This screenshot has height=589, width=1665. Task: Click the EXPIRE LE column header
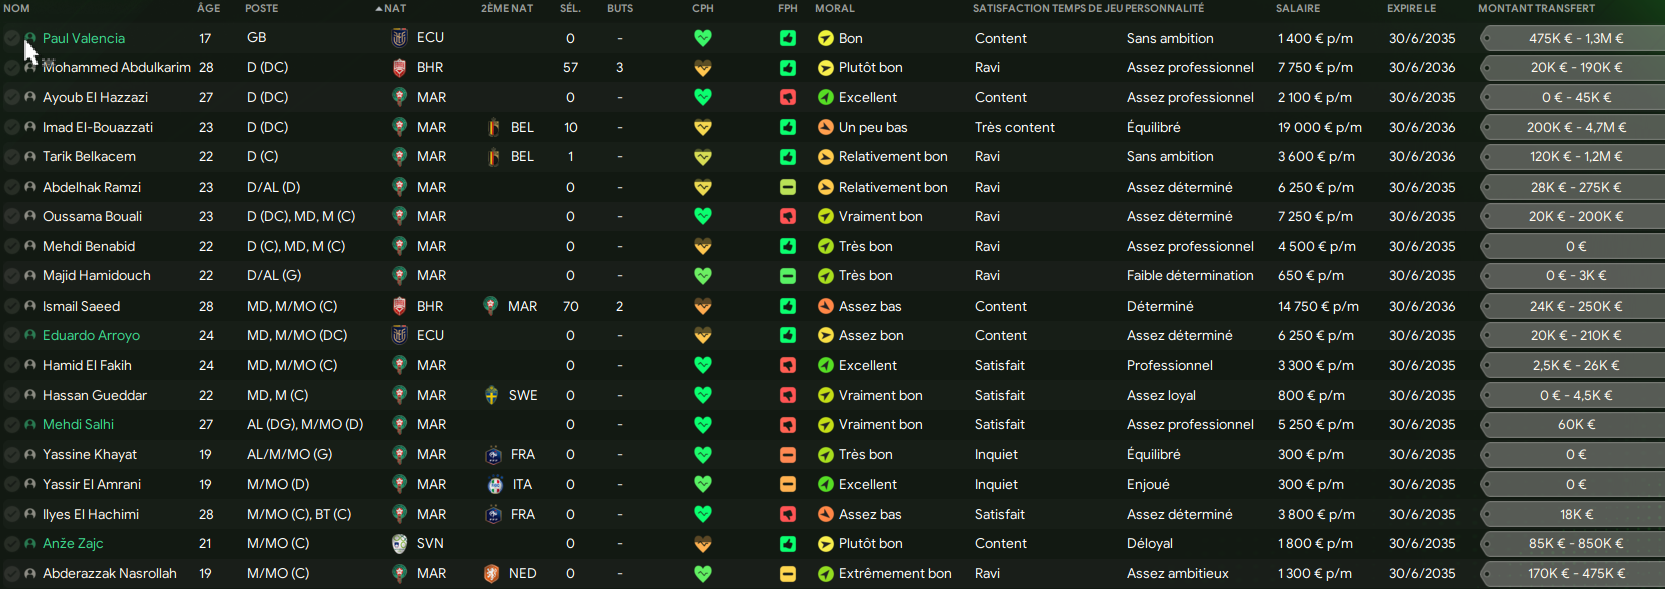pyautogui.click(x=1411, y=8)
